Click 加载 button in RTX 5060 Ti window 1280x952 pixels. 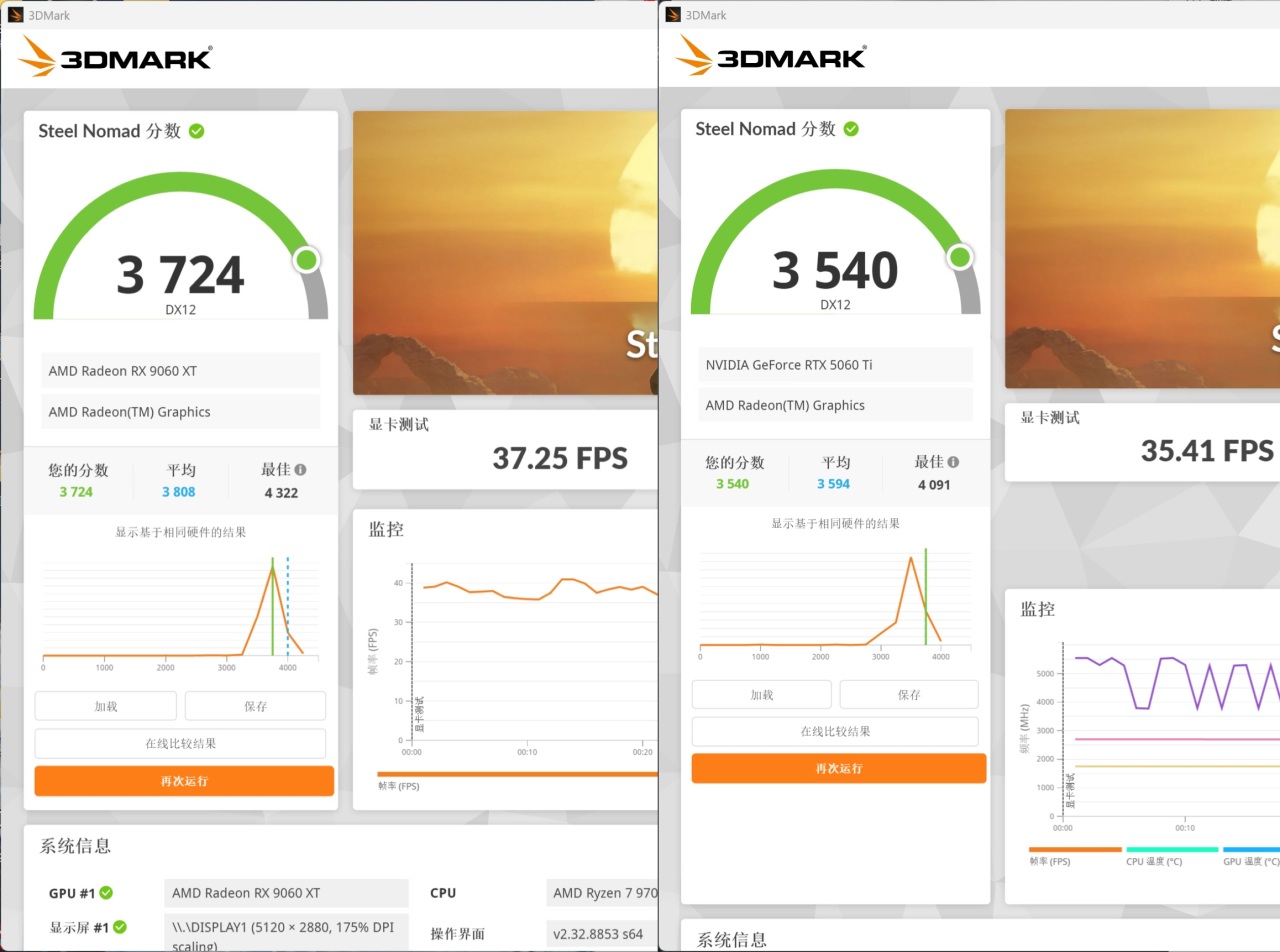click(762, 695)
